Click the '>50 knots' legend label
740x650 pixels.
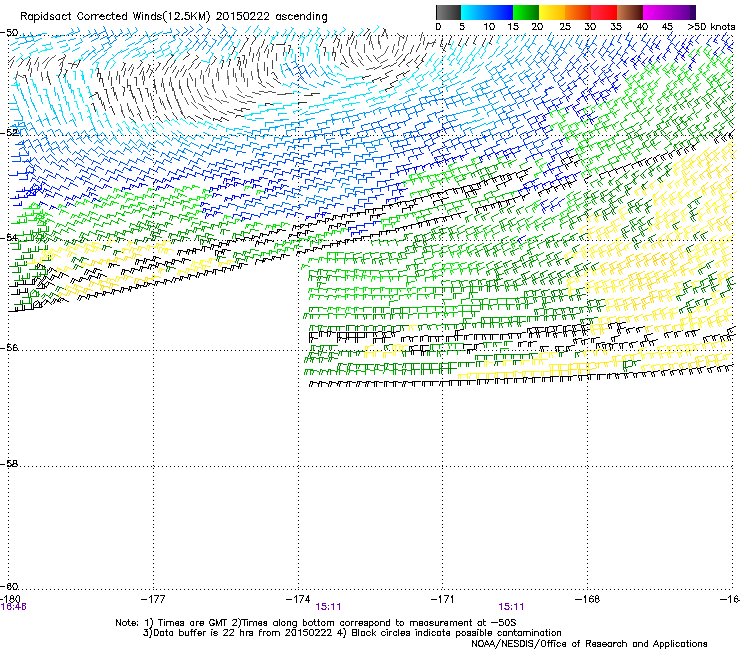[x=711, y=27]
